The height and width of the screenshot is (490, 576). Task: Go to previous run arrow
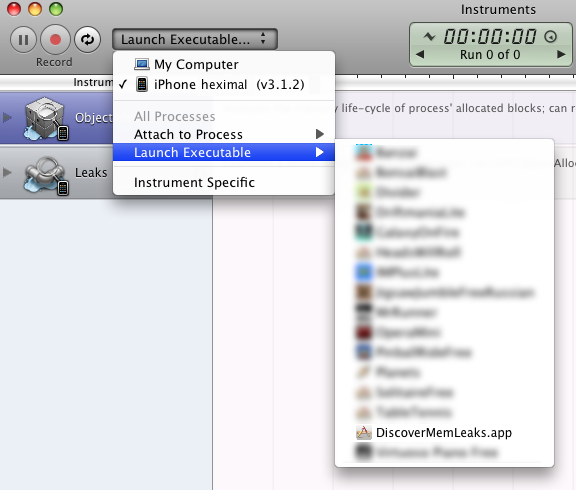[x=420, y=55]
